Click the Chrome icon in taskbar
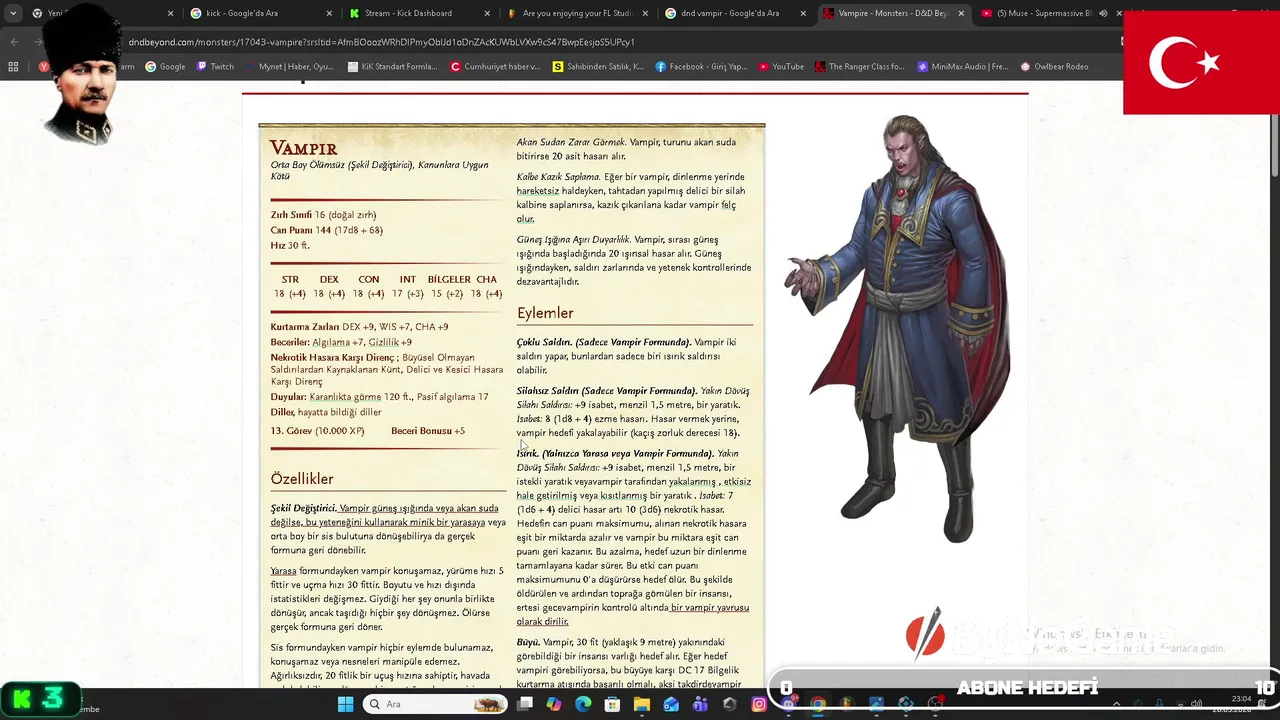The height and width of the screenshot is (720, 1280). pyautogui.click(x=818, y=704)
